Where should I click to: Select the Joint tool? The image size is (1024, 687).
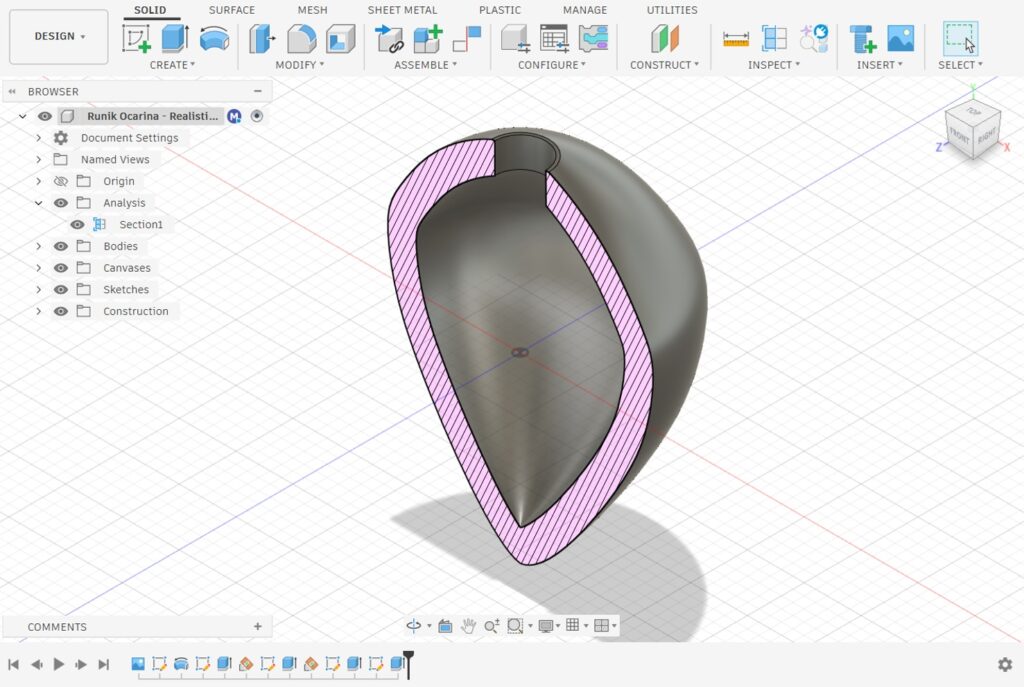[x=467, y=39]
